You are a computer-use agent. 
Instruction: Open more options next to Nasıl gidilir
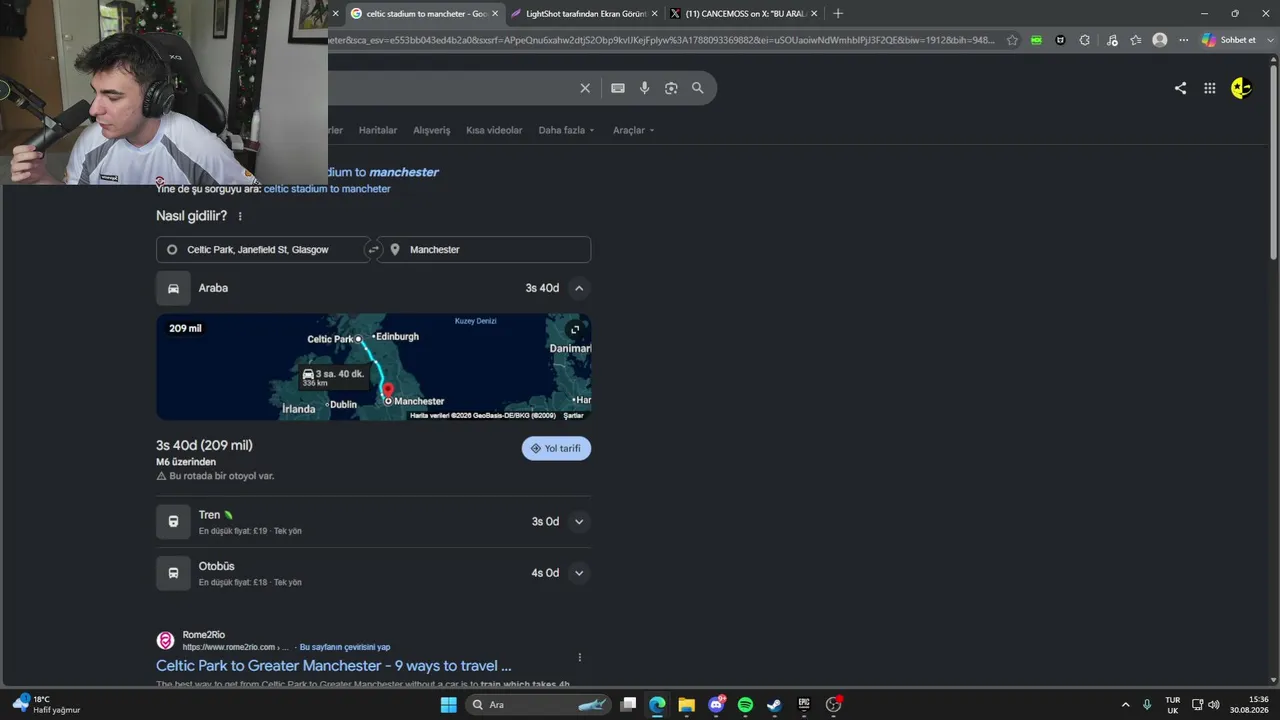(240, 216)
